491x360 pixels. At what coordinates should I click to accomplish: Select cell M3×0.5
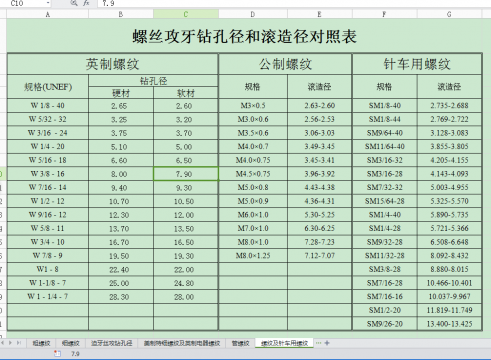coord(253,106)
